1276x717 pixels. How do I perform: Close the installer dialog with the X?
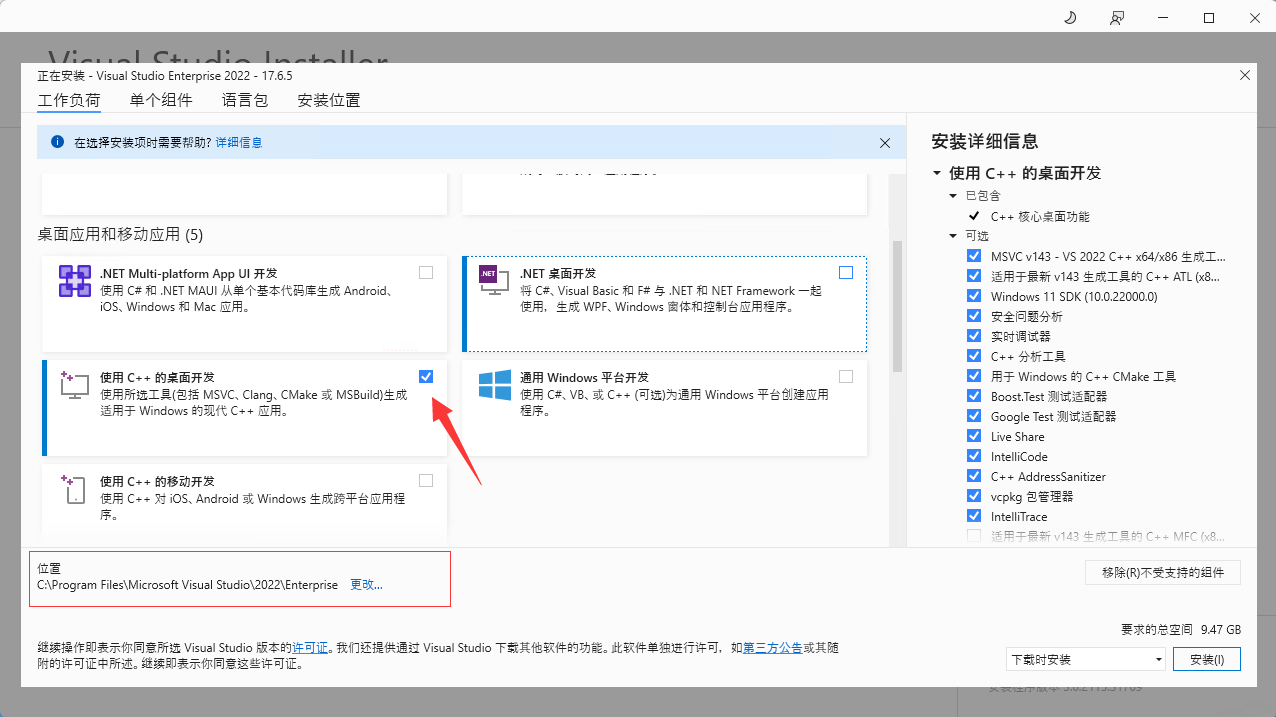click(x=1245, y=75)
